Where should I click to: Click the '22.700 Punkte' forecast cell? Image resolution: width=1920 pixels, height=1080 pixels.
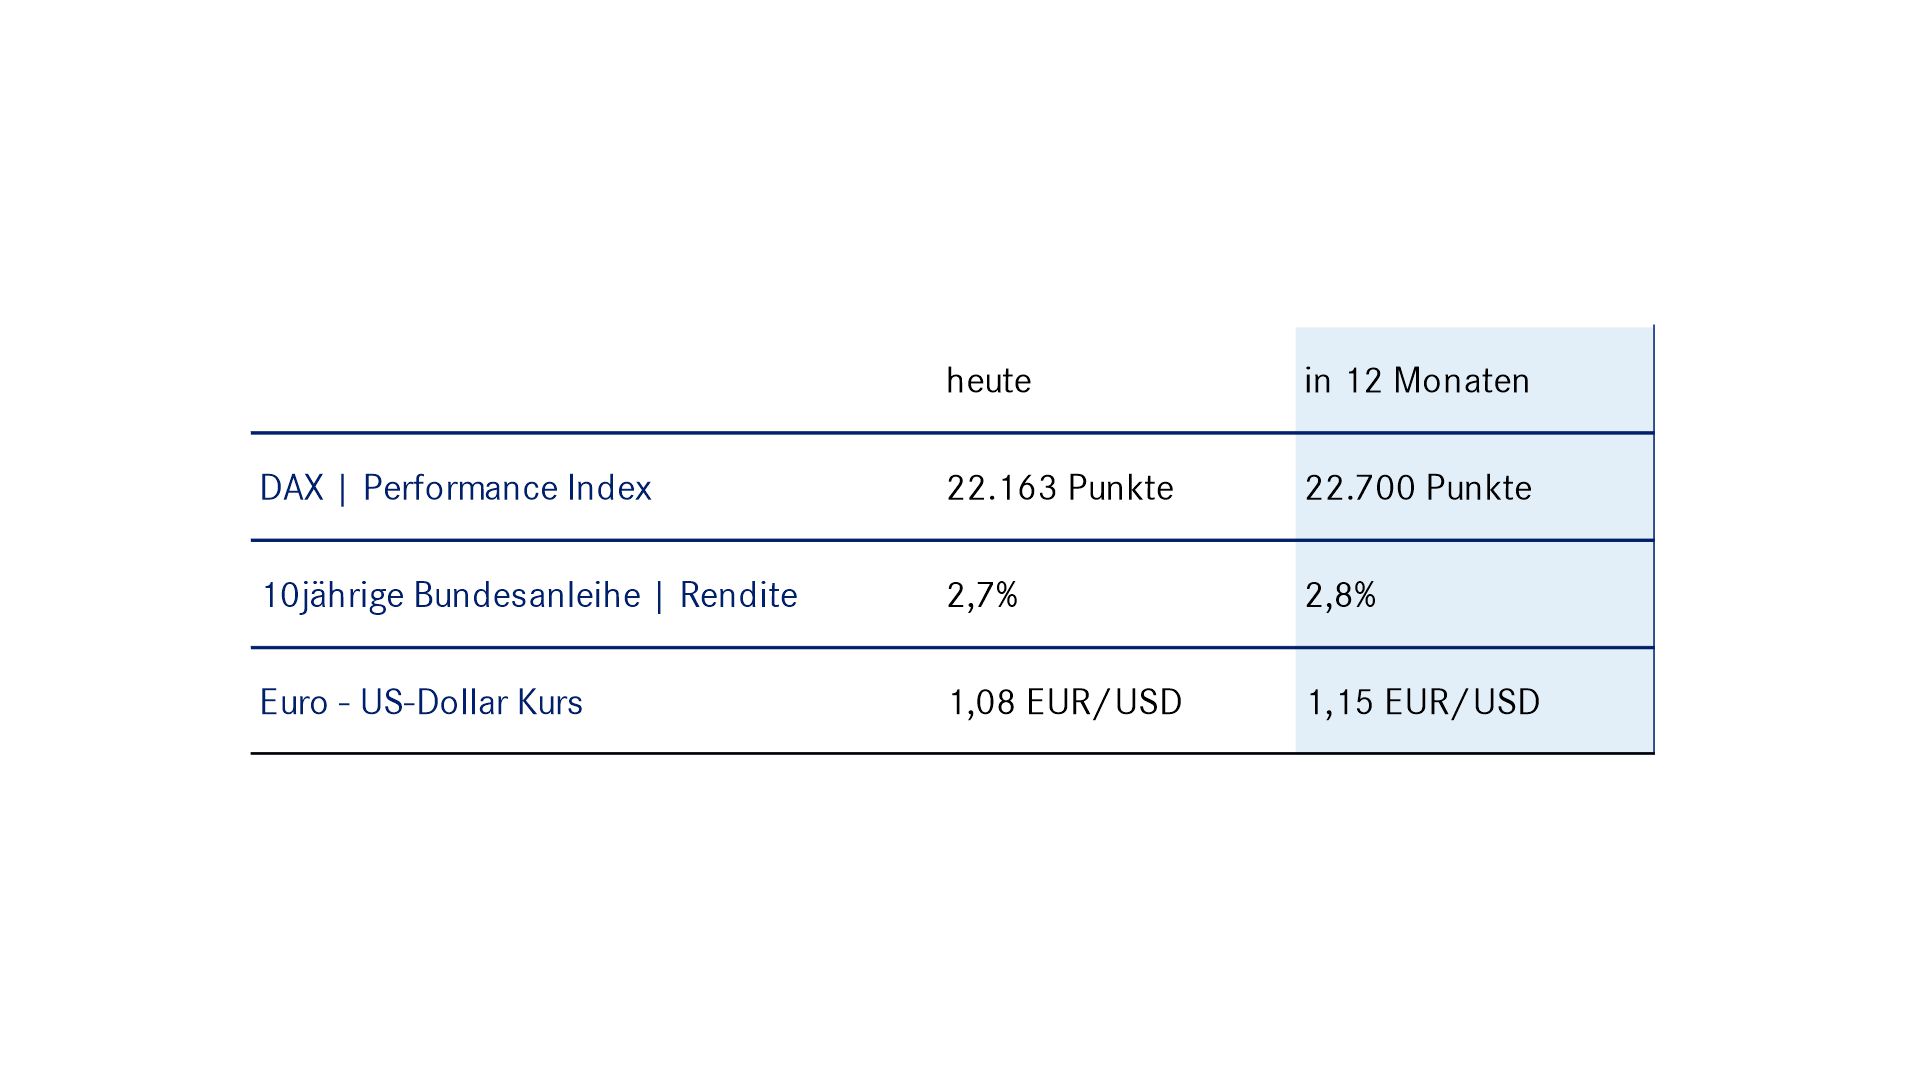click(x=1418, y=488)
